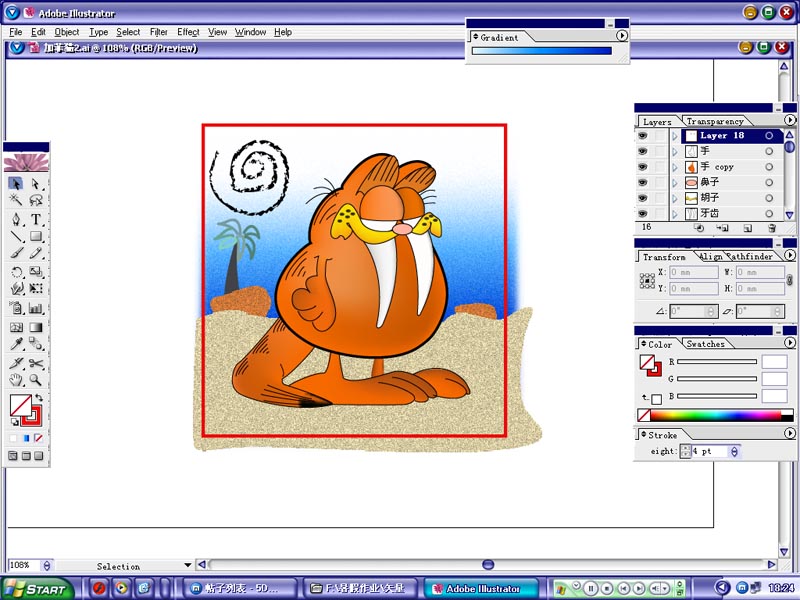Click the trash icon in Layers panel
This screenshot has height=600, width=800.
click(x=772, y=228)
